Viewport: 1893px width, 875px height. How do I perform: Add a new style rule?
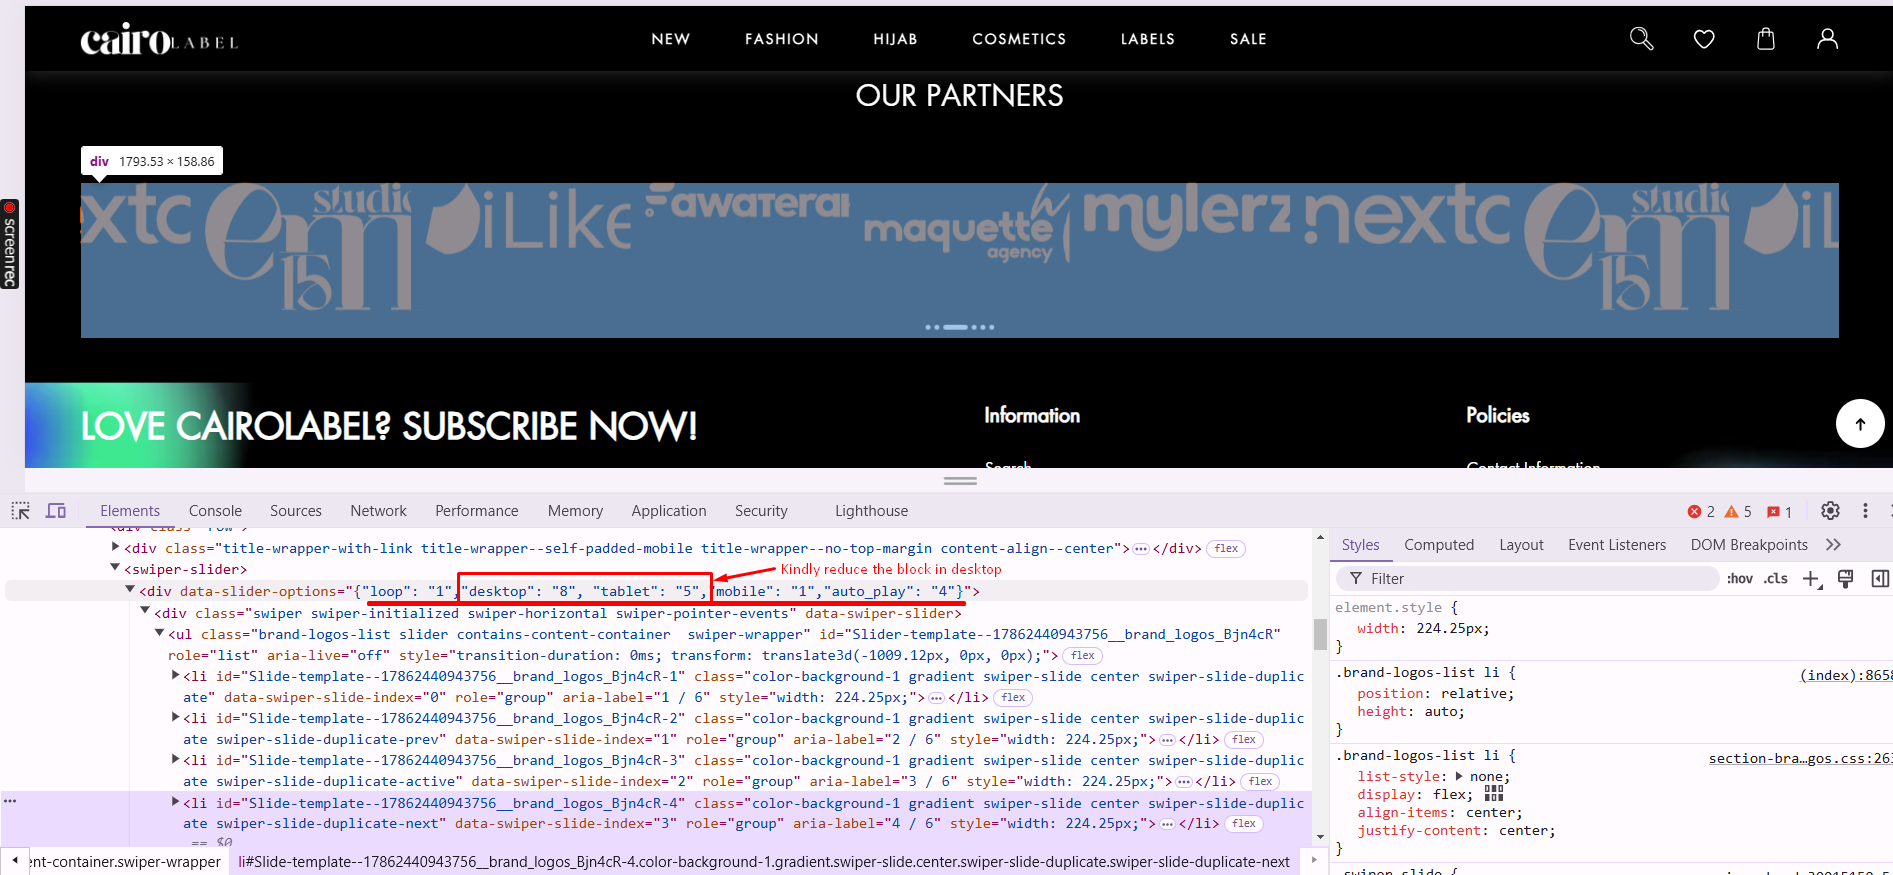1811,578
